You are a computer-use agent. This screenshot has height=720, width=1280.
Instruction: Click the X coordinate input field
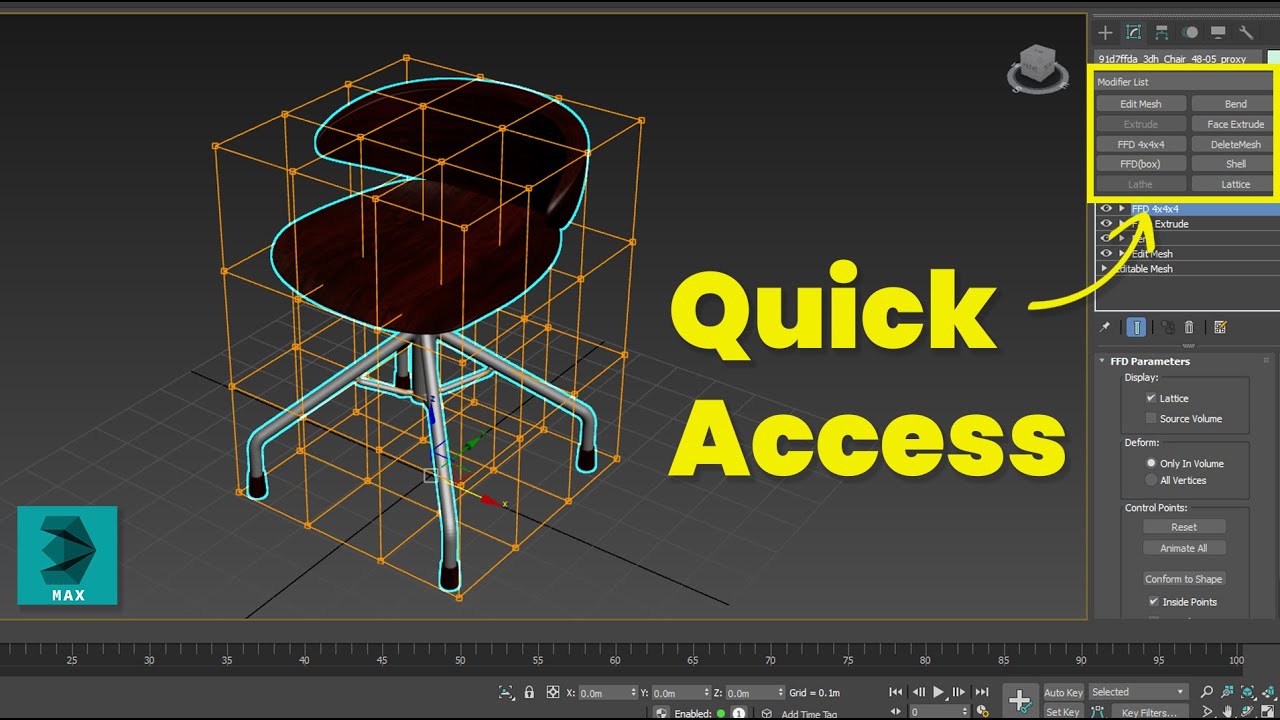click(x=608, y=693)
